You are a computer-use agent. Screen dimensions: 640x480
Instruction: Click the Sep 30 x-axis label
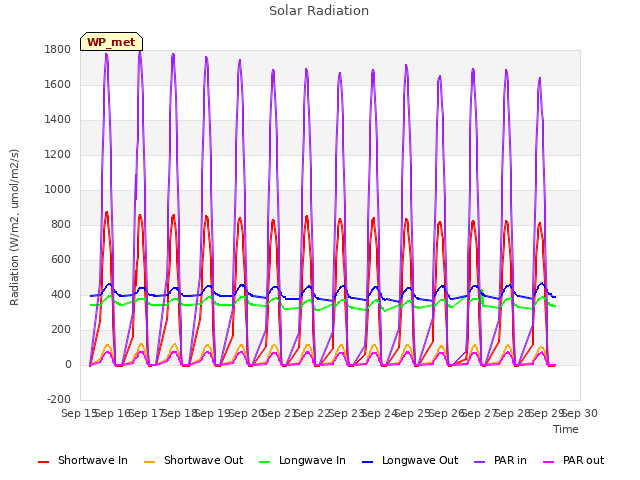580,413
